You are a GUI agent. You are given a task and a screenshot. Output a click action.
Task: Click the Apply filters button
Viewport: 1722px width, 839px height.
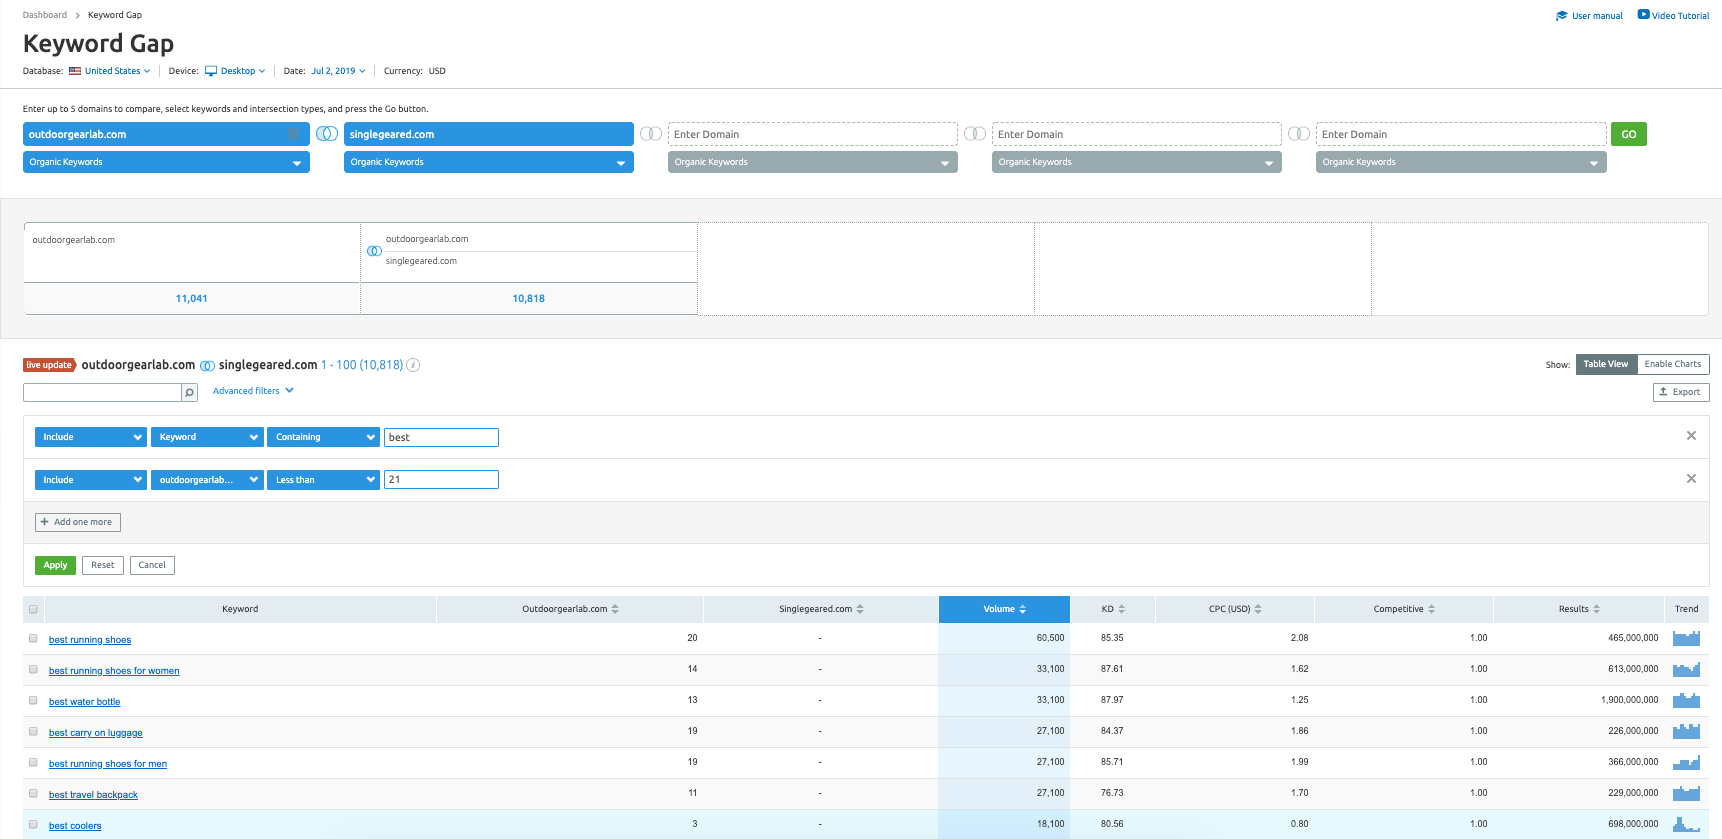pyautogui.click(x=55, y=565)
